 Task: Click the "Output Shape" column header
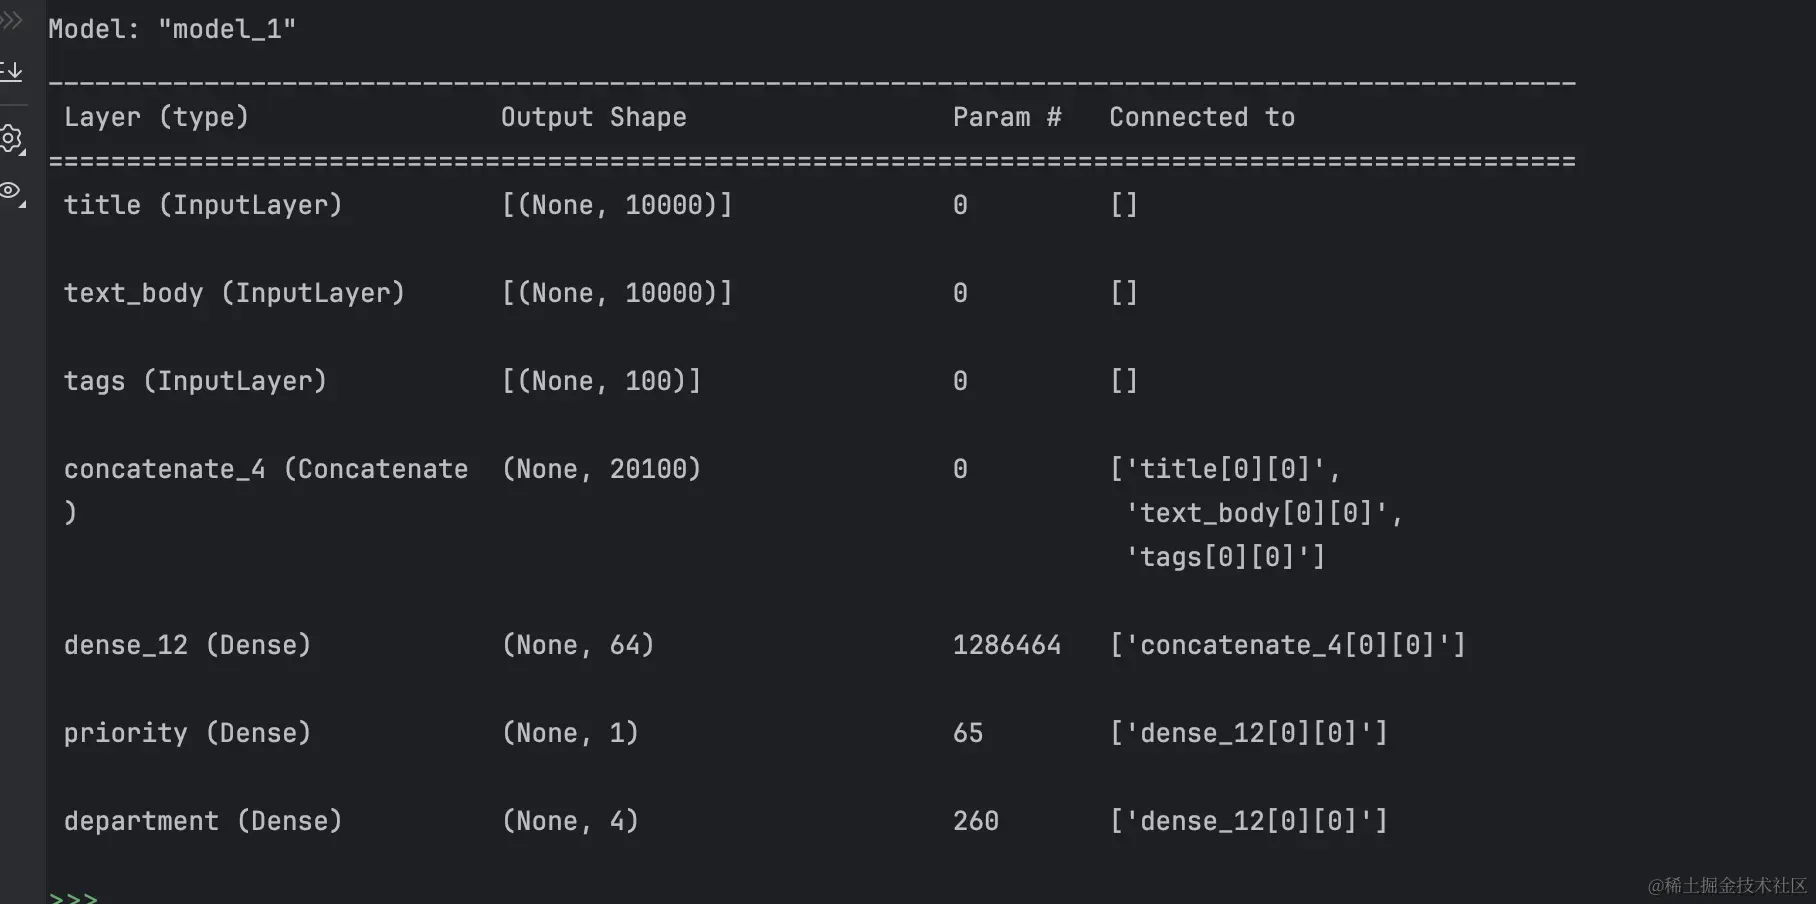tap(593, 117)
